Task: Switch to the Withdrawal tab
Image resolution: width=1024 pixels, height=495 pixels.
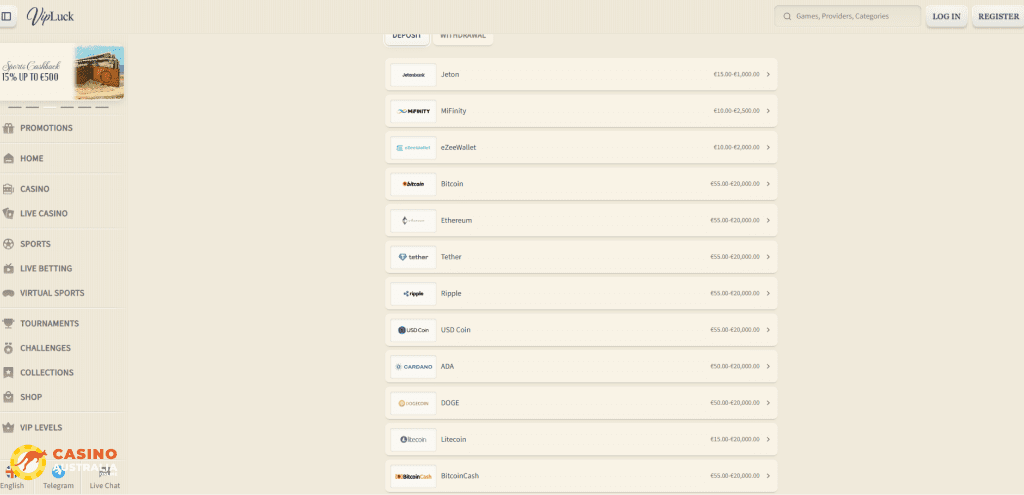Action: pos(463,37)
